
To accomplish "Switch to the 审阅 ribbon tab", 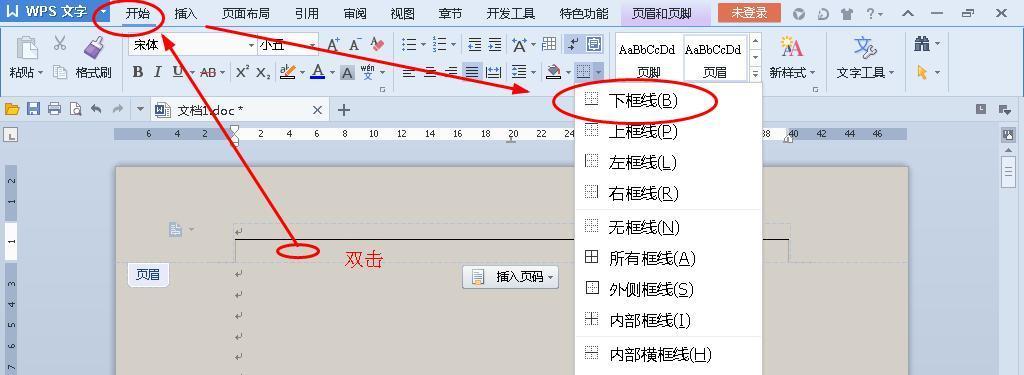I will click(355, 14).
